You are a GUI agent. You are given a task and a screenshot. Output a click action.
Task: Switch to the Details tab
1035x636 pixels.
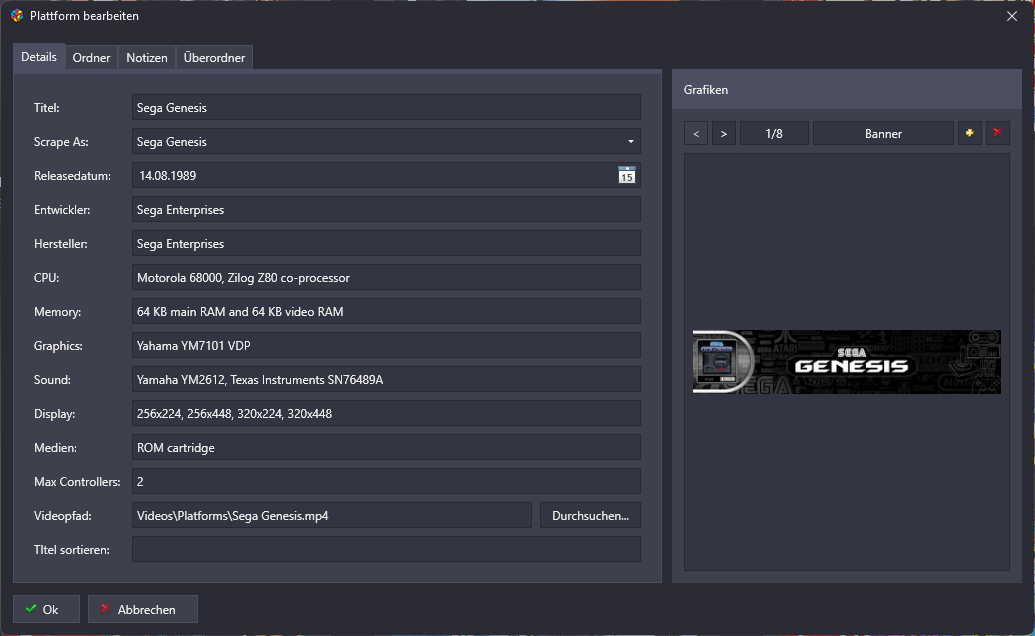[x=39, y=57]
